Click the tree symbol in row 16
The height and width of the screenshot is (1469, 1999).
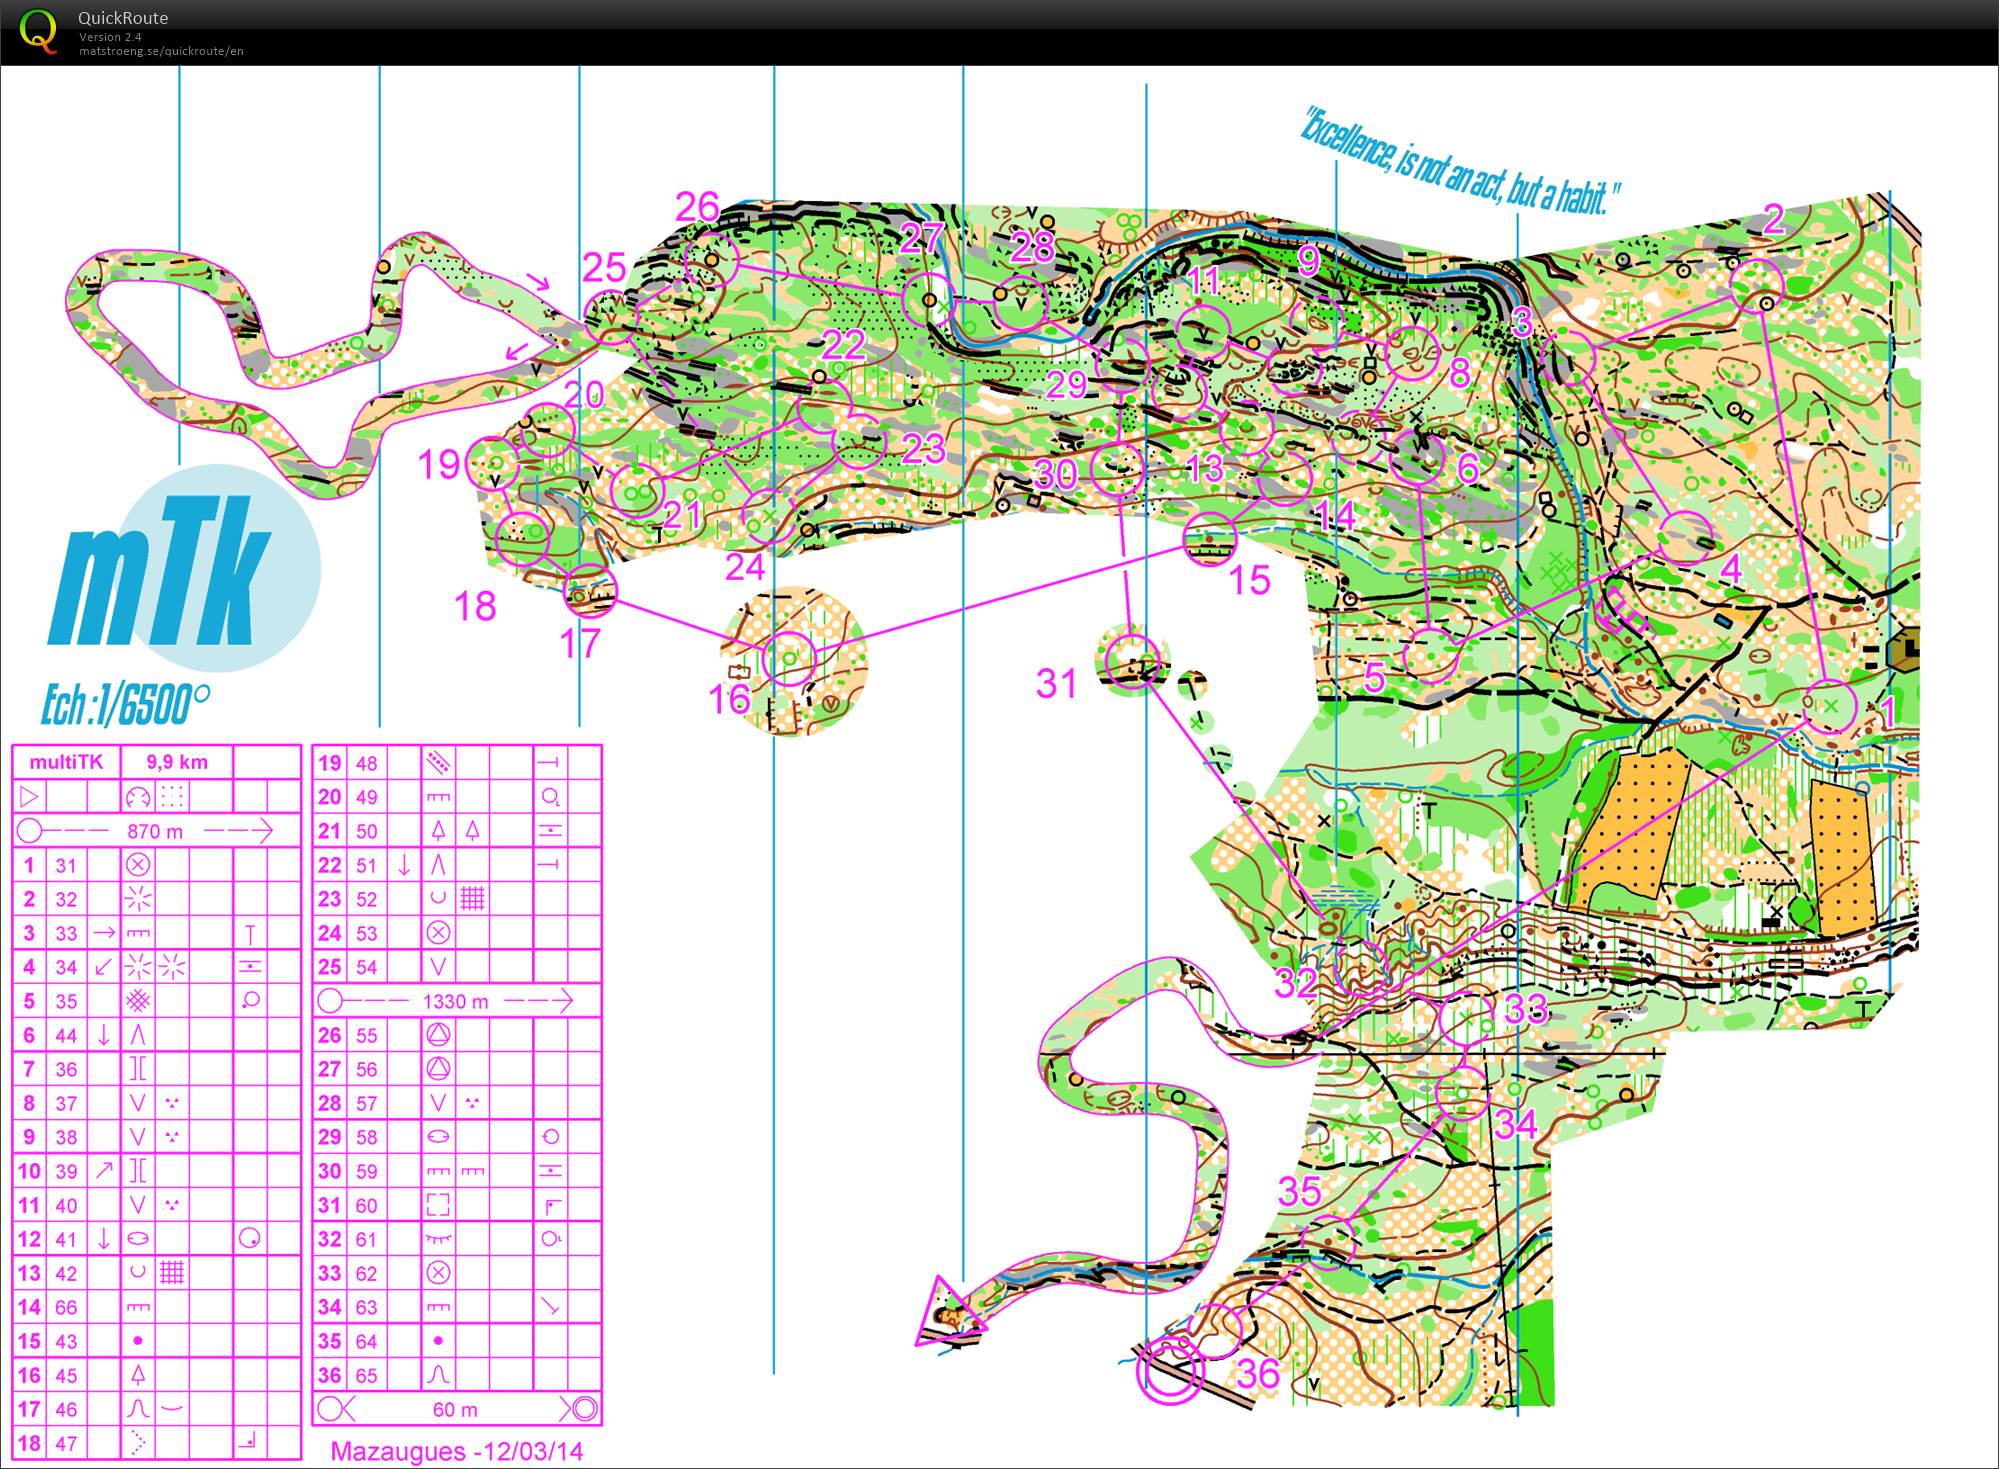[138, 1375]
